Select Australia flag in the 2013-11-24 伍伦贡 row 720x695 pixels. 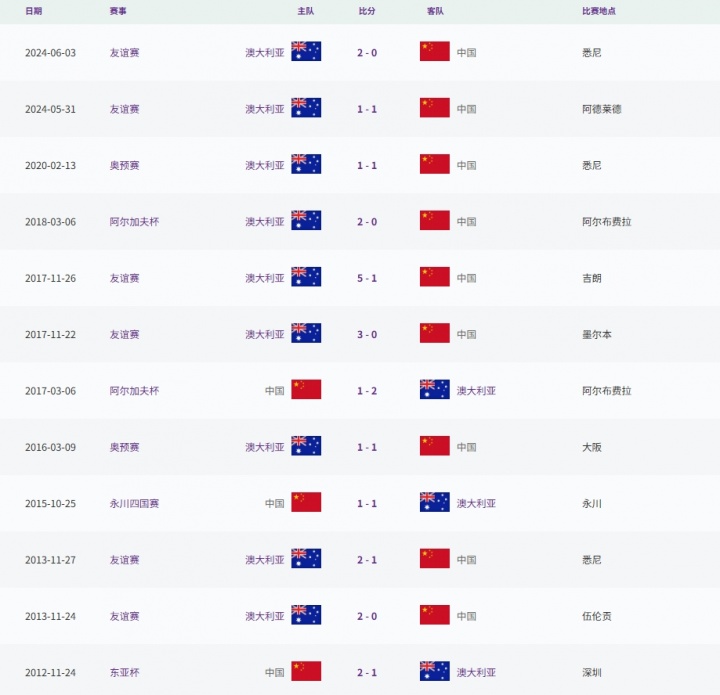(x=306, y=616)
